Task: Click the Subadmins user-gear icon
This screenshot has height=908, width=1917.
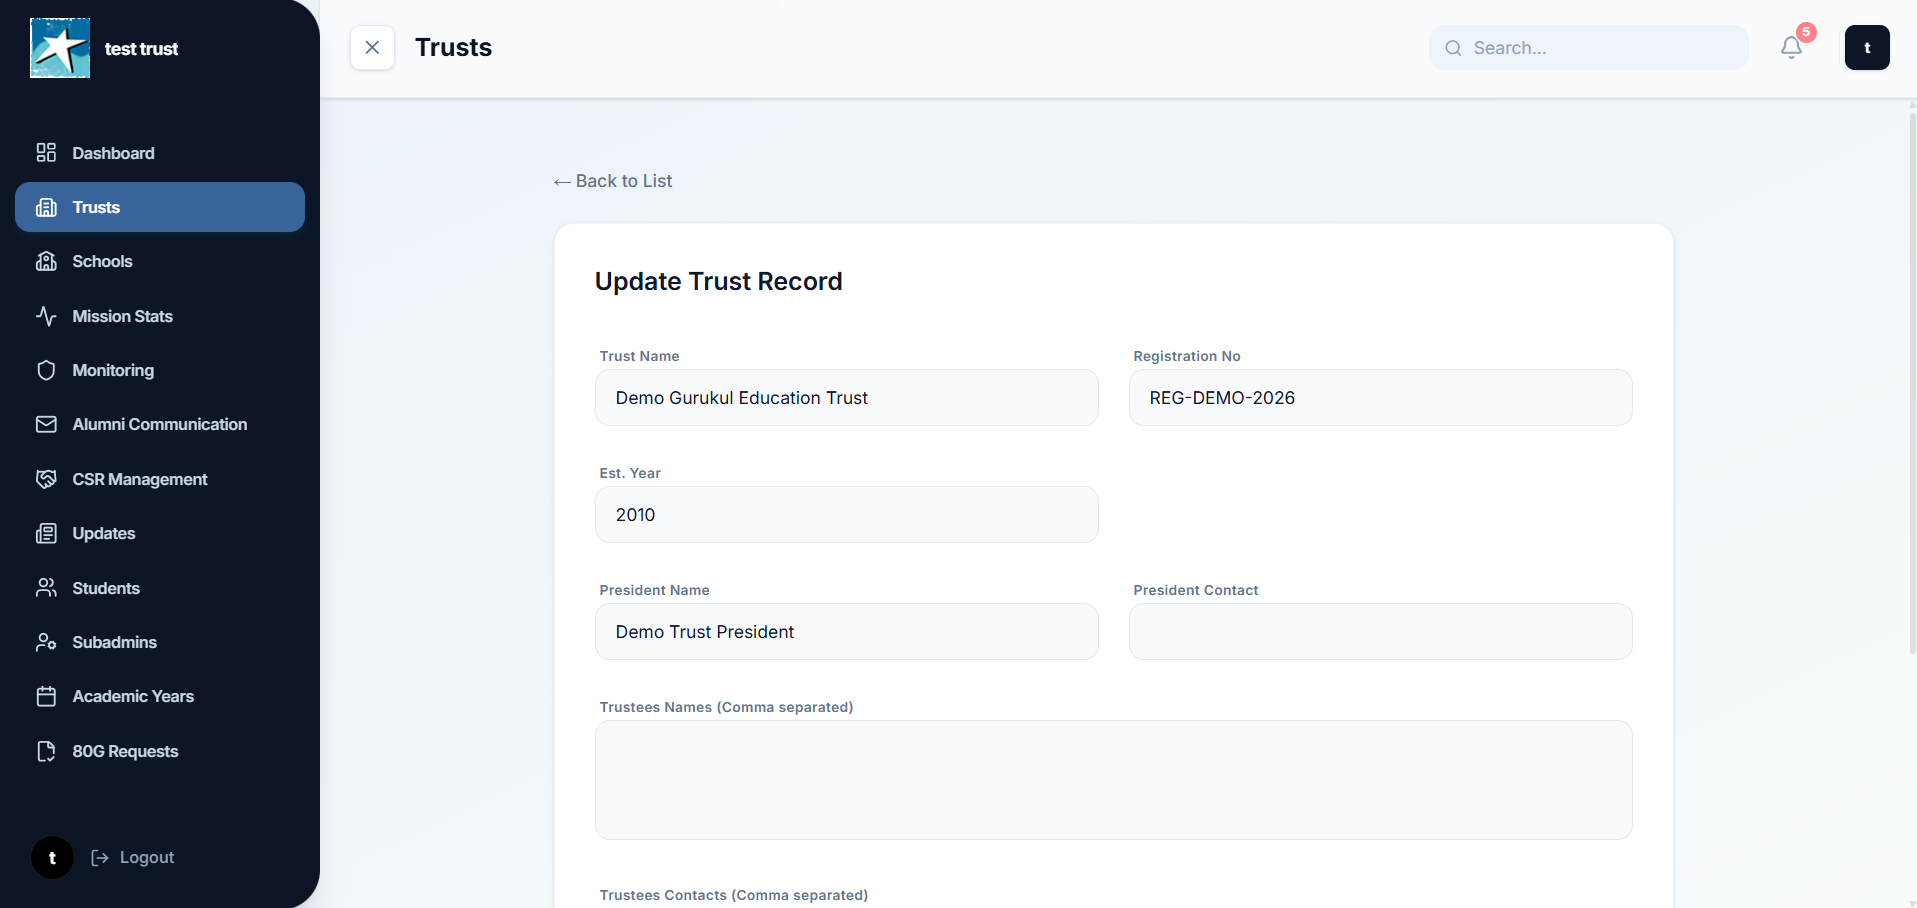Action: click(46, 642)
